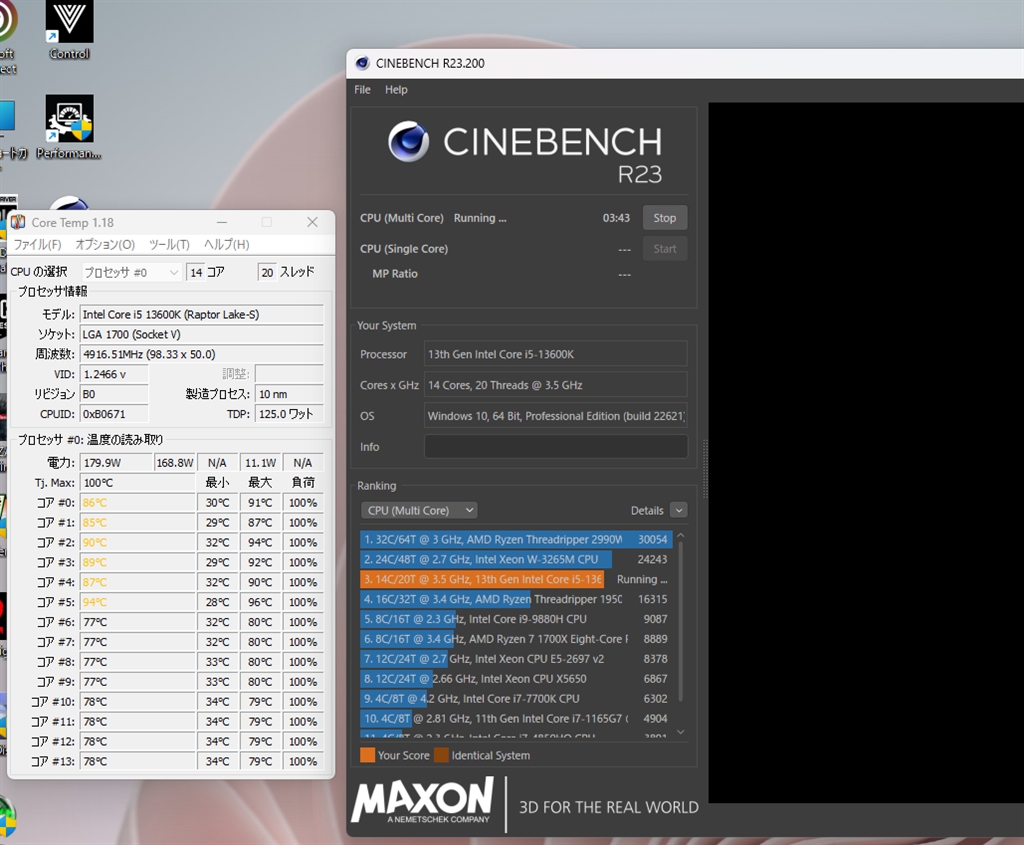Select ranking row 8 Xeon X5650
The image size is (1024, 845).
(x=516, y=678)
